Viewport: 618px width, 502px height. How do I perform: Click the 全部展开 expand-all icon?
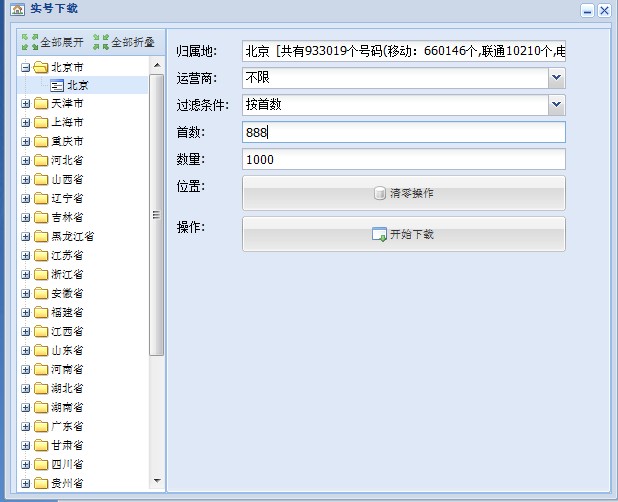tap(30, 42)
